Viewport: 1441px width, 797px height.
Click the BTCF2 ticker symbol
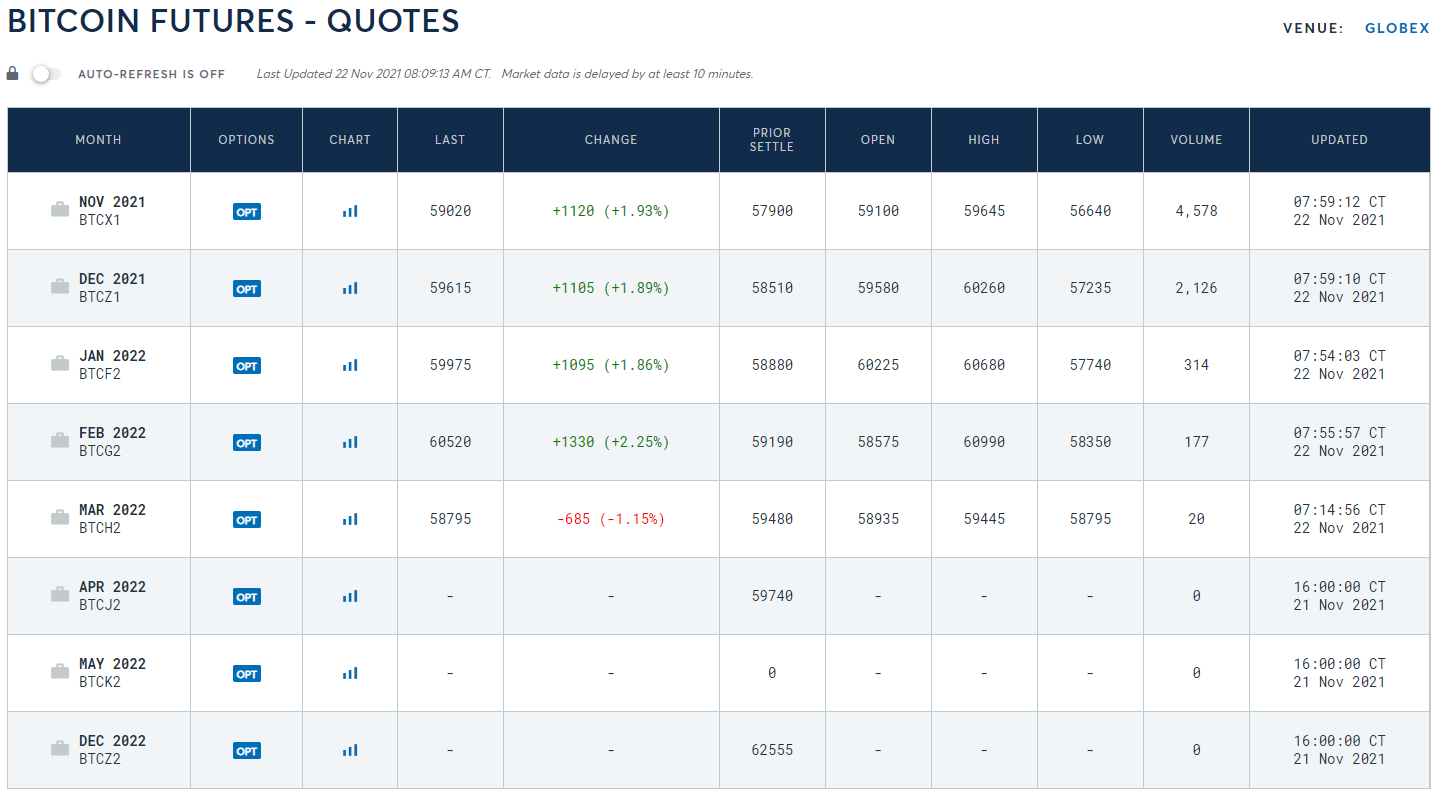point(100,374)
